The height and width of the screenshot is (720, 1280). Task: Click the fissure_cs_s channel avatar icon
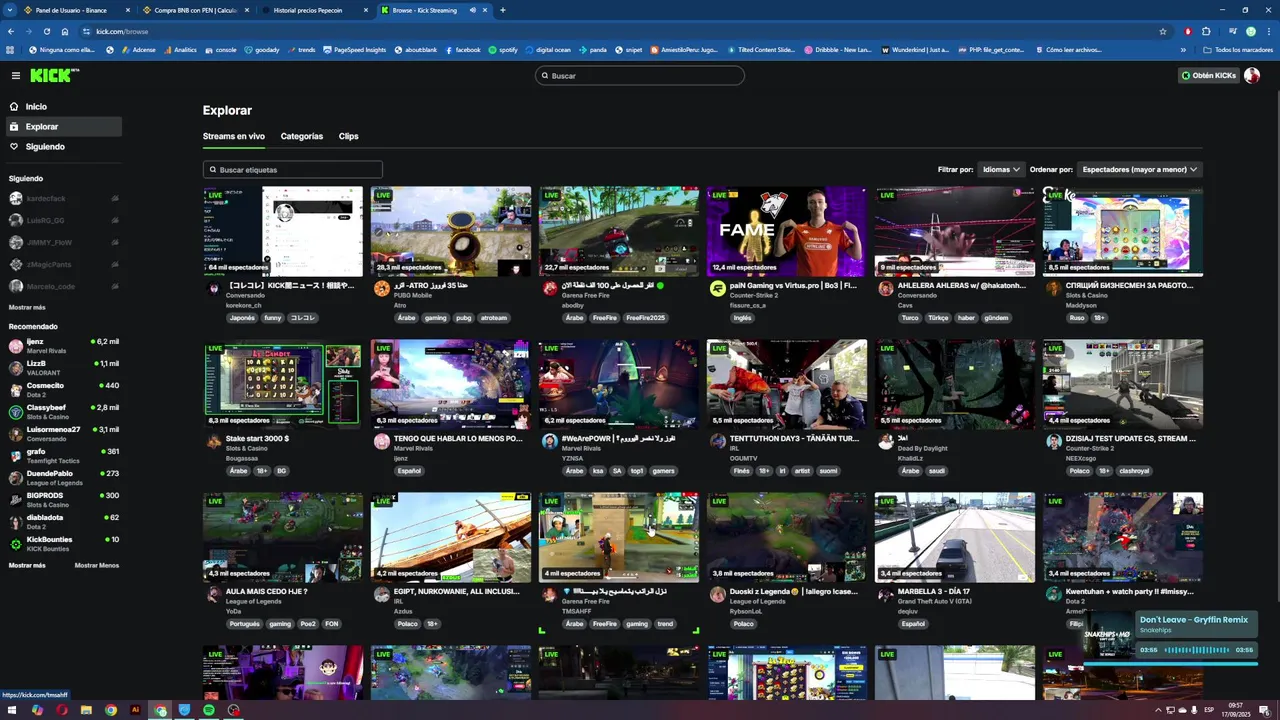pos(717,289)
